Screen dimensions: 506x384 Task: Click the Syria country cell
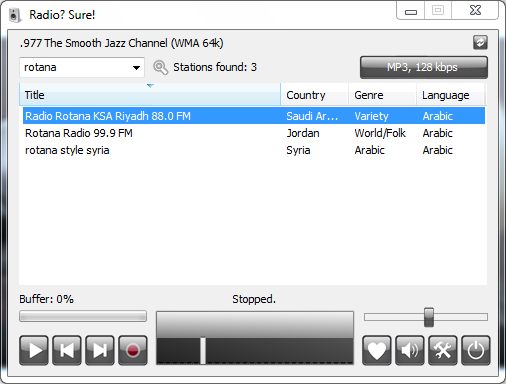click(298, 150)
